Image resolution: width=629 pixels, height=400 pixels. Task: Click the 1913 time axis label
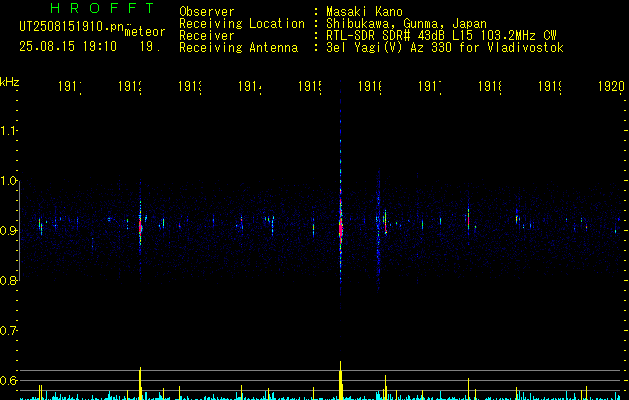190,87
